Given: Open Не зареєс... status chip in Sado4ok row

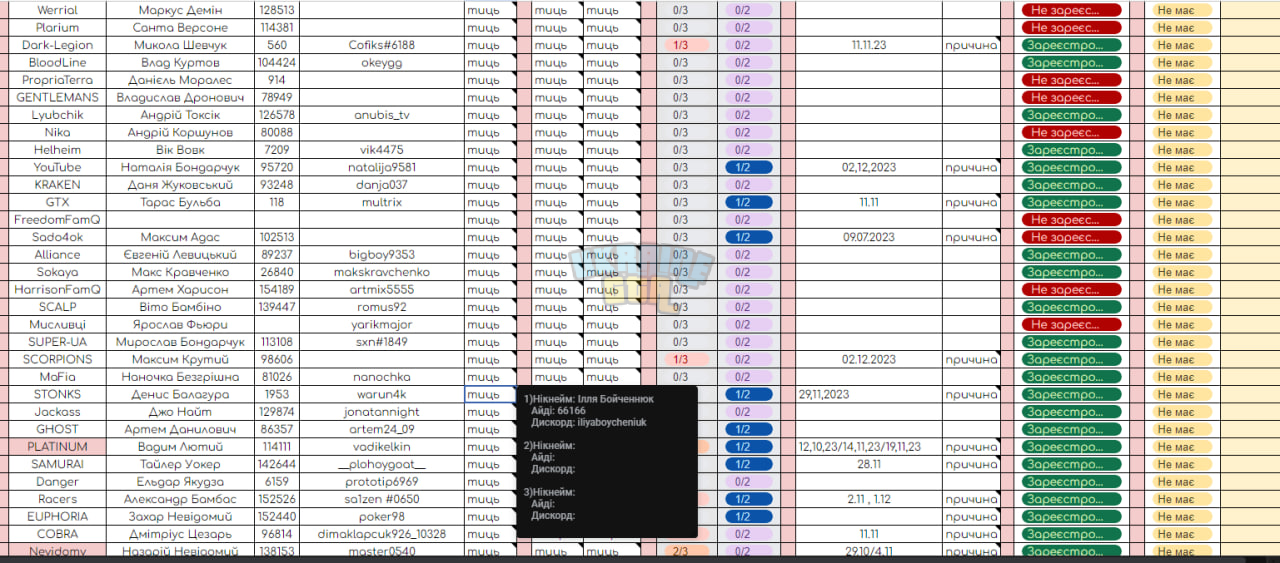Looking at the screenshot, I should pos(1071,237).
